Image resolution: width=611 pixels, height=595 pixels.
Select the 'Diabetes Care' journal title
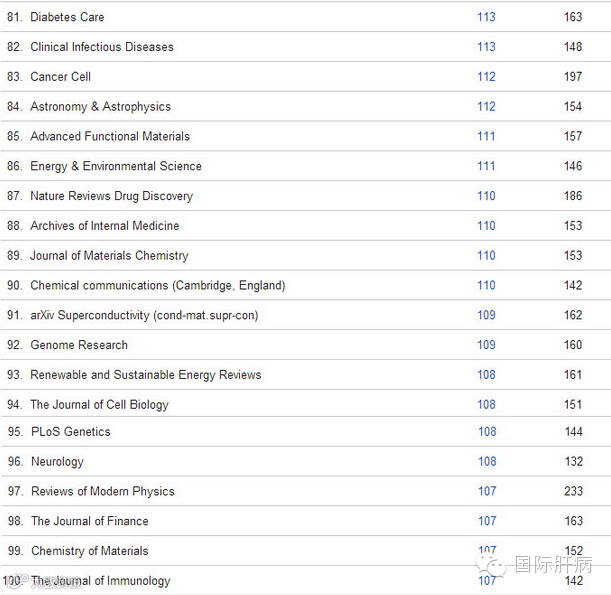67,17
